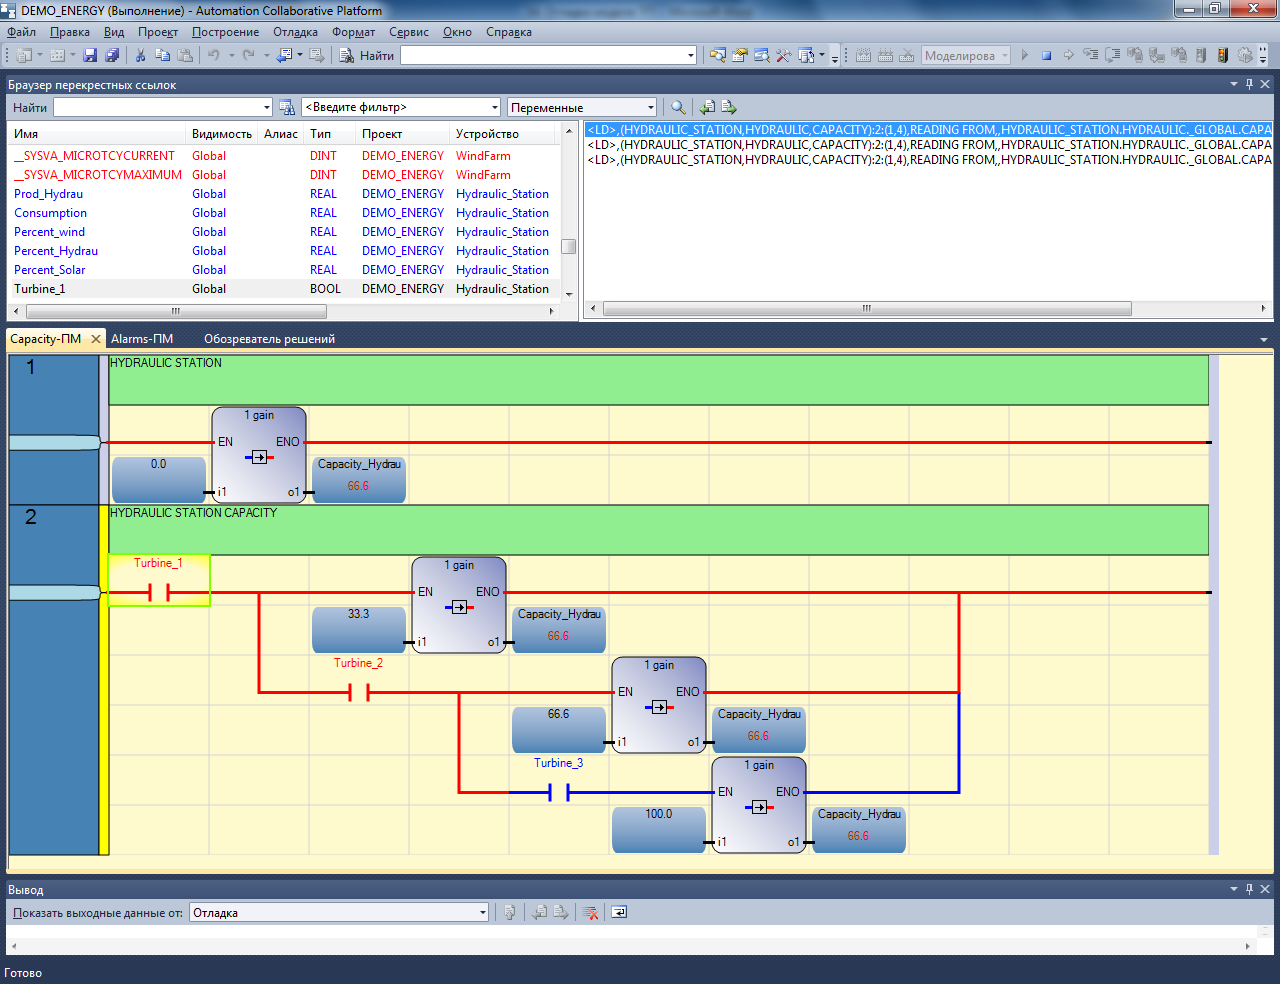Open the Properties window icon
This screenshot has height=984, width=1280.
pos(740,55)
